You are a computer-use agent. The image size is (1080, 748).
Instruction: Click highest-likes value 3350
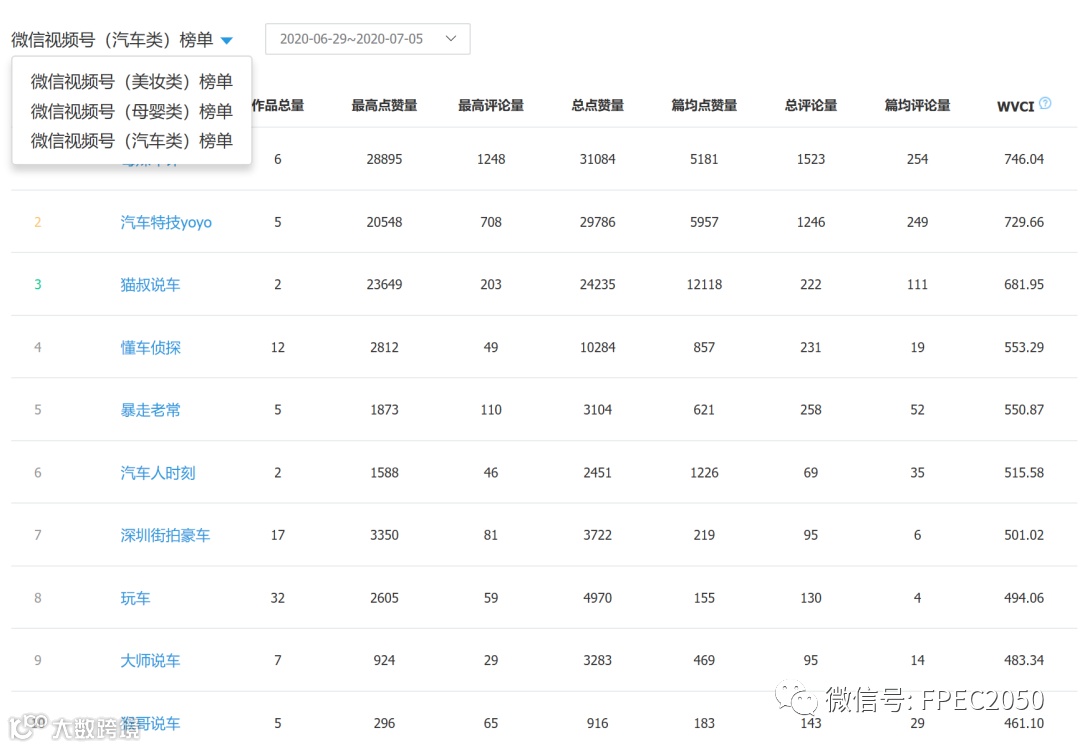tap(384, 535)
